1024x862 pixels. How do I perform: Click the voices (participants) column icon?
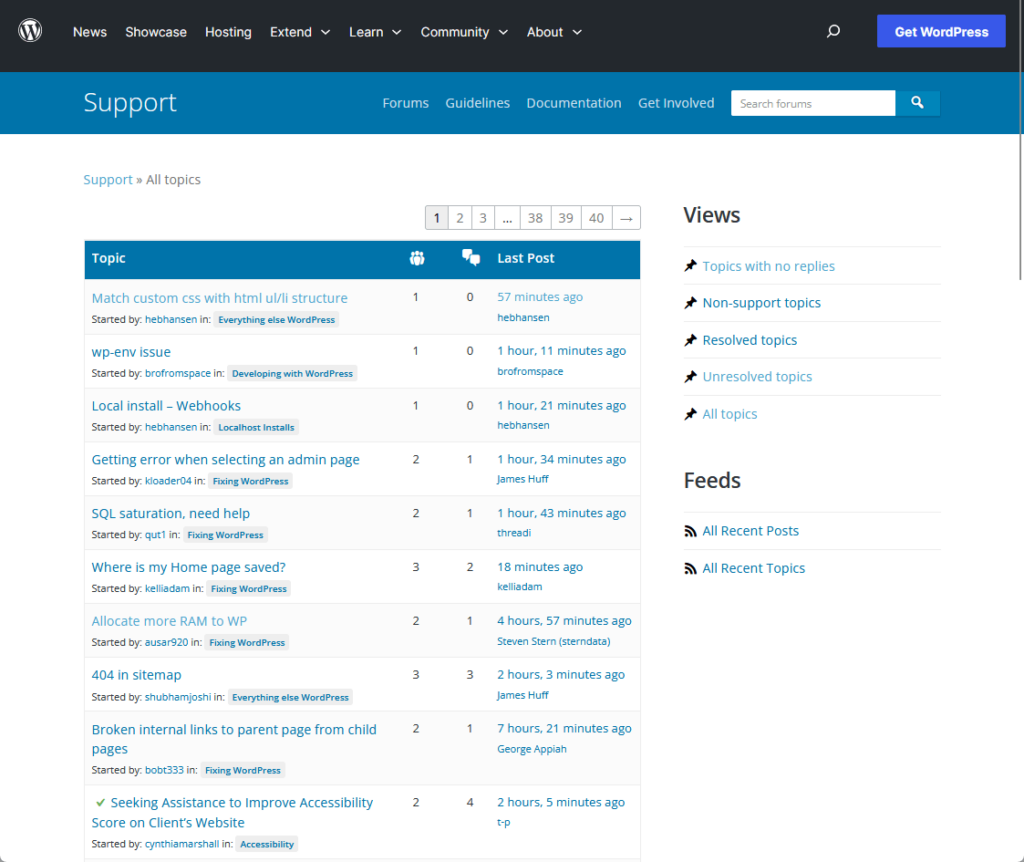click(417, 259)
